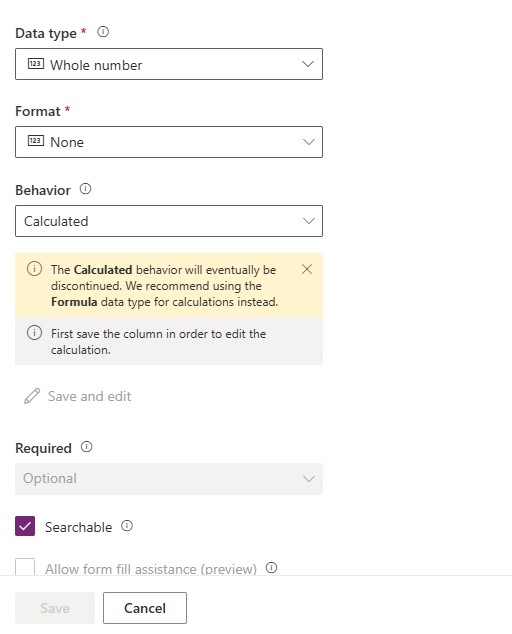The width and height of the screenshot is (512, 634).
Task: Click the Save button
Action: [x=55, y=608]
